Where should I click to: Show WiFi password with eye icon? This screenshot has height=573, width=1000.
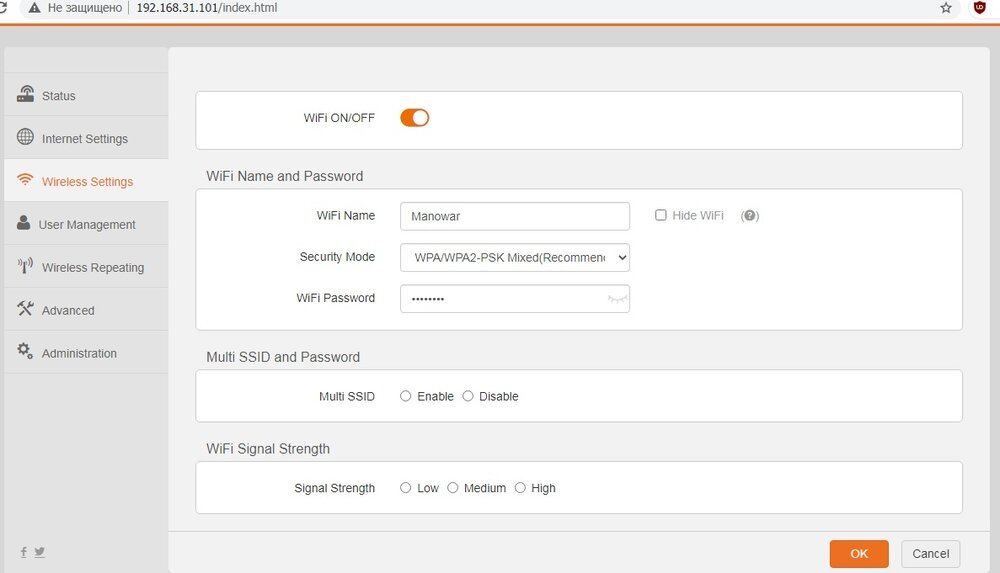(617, 299)
